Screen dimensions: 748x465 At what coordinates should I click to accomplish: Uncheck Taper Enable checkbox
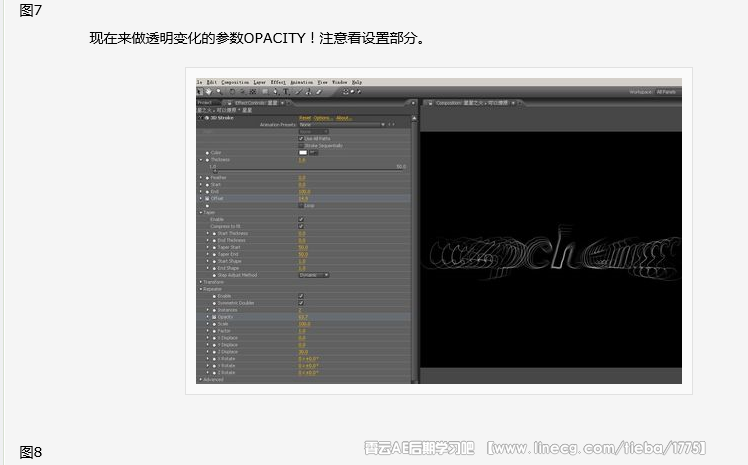point(301,219)
